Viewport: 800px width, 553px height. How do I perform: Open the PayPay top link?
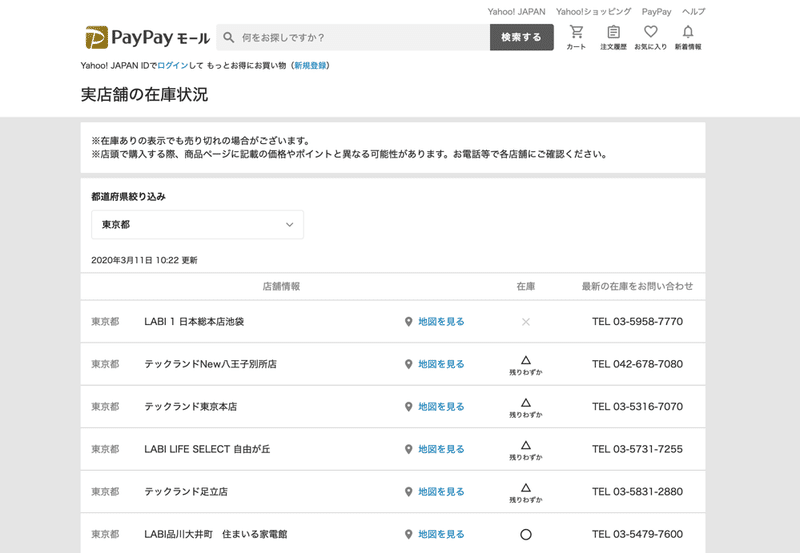coord(656,12)
